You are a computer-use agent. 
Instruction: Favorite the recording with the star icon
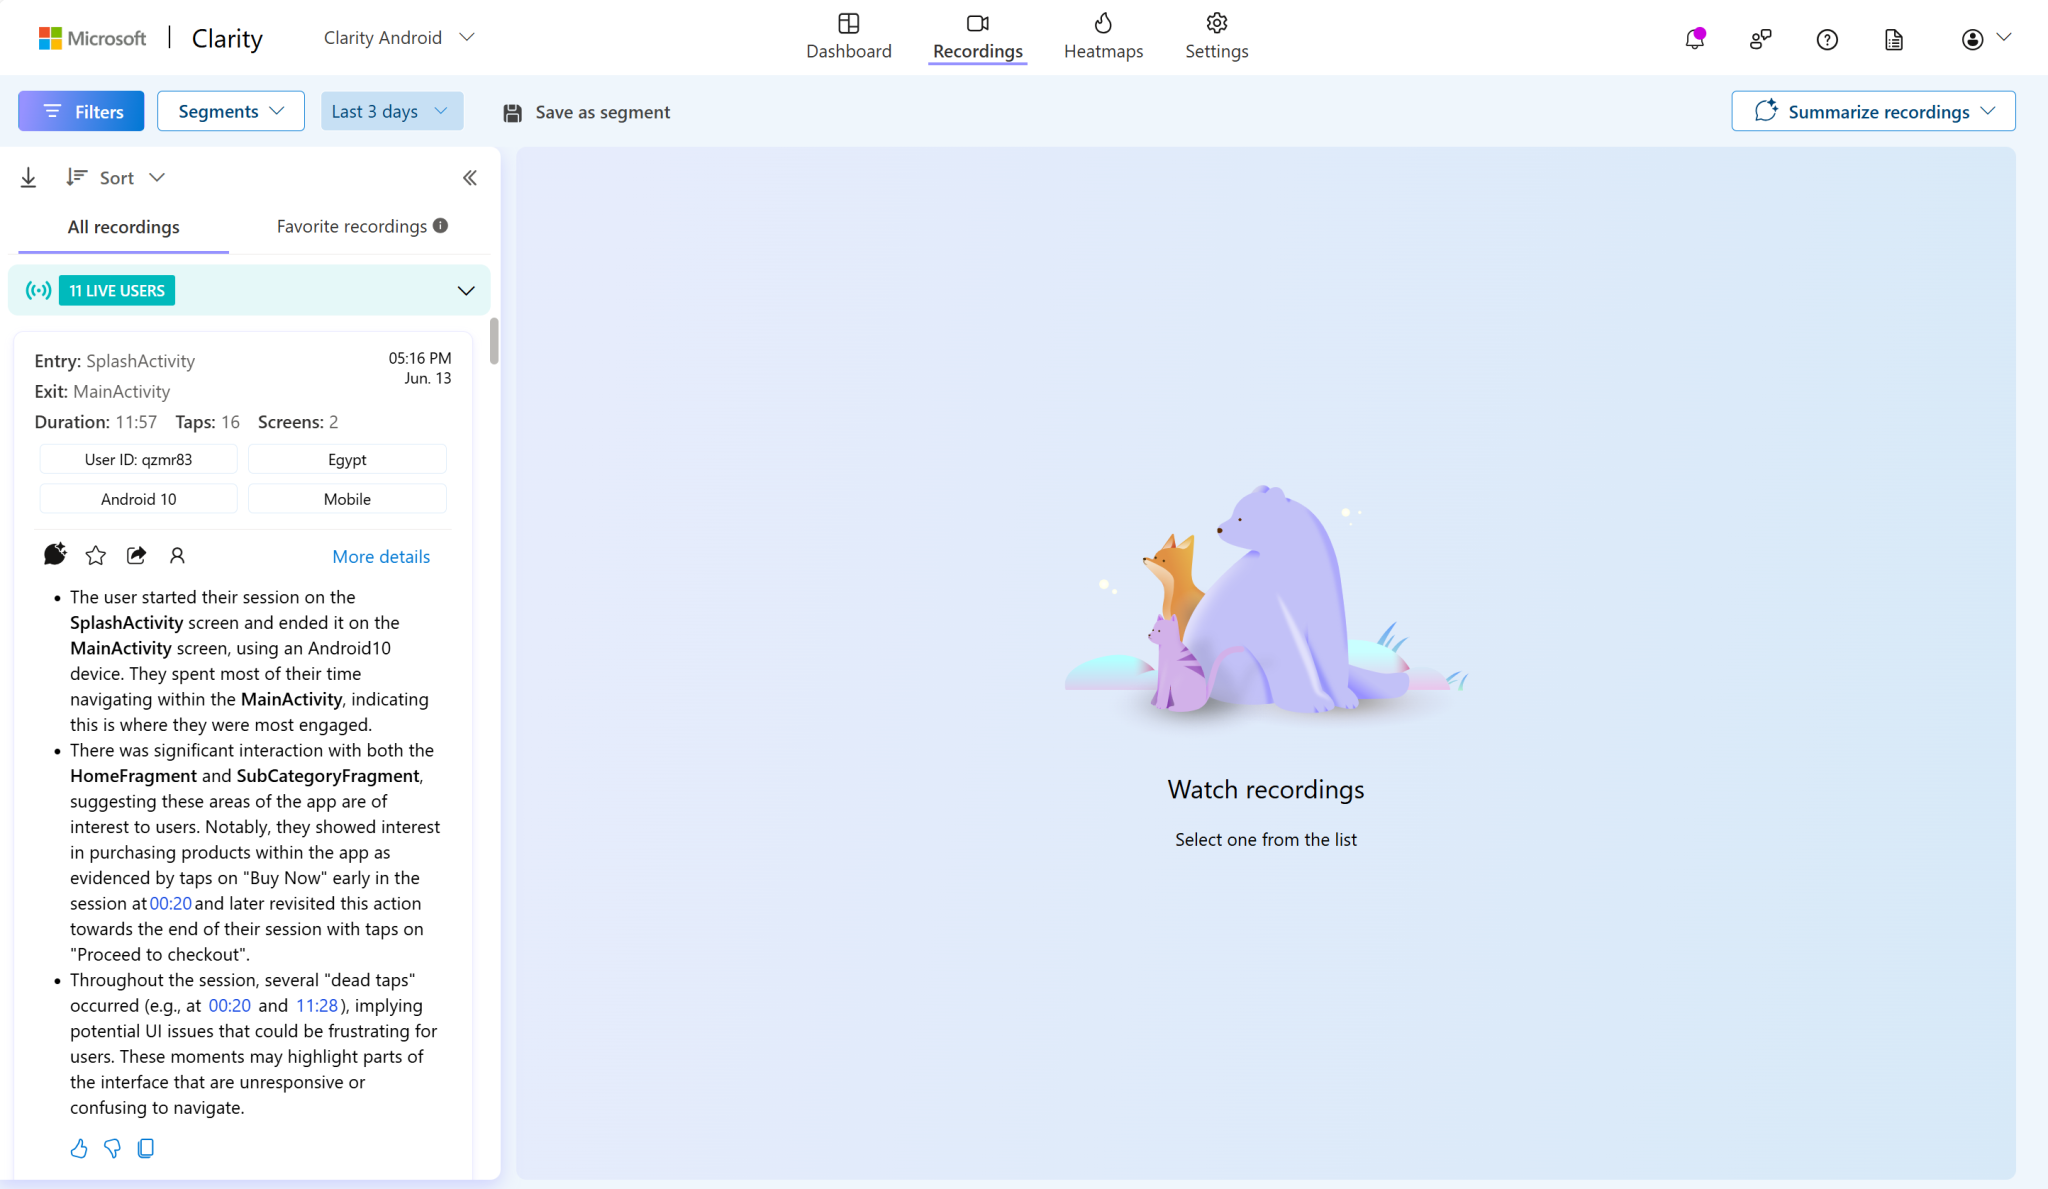tap(95, 553)
